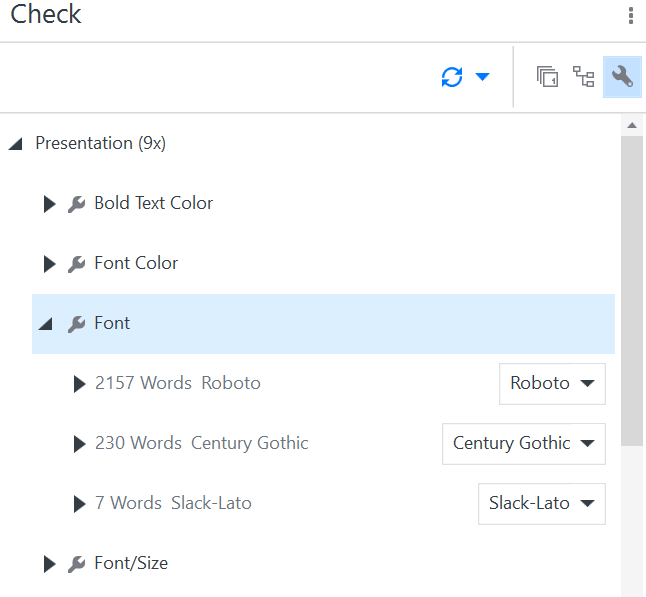Expand the Font/Size check item

pyautogui.click(x=49, y=564)
